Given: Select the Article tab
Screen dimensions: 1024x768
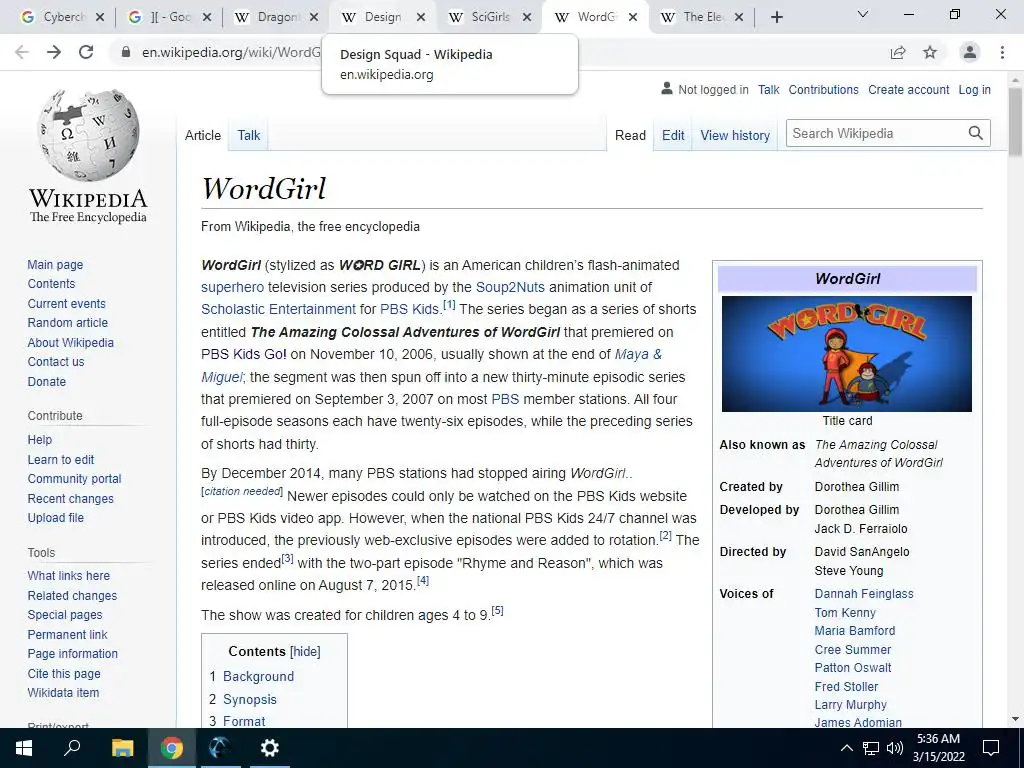Looking at the screenshot, I should point(202,135).
